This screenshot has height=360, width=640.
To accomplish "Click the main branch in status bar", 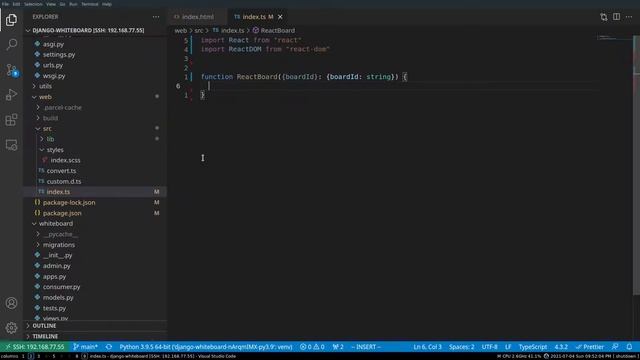I will [x=85, y=347].
